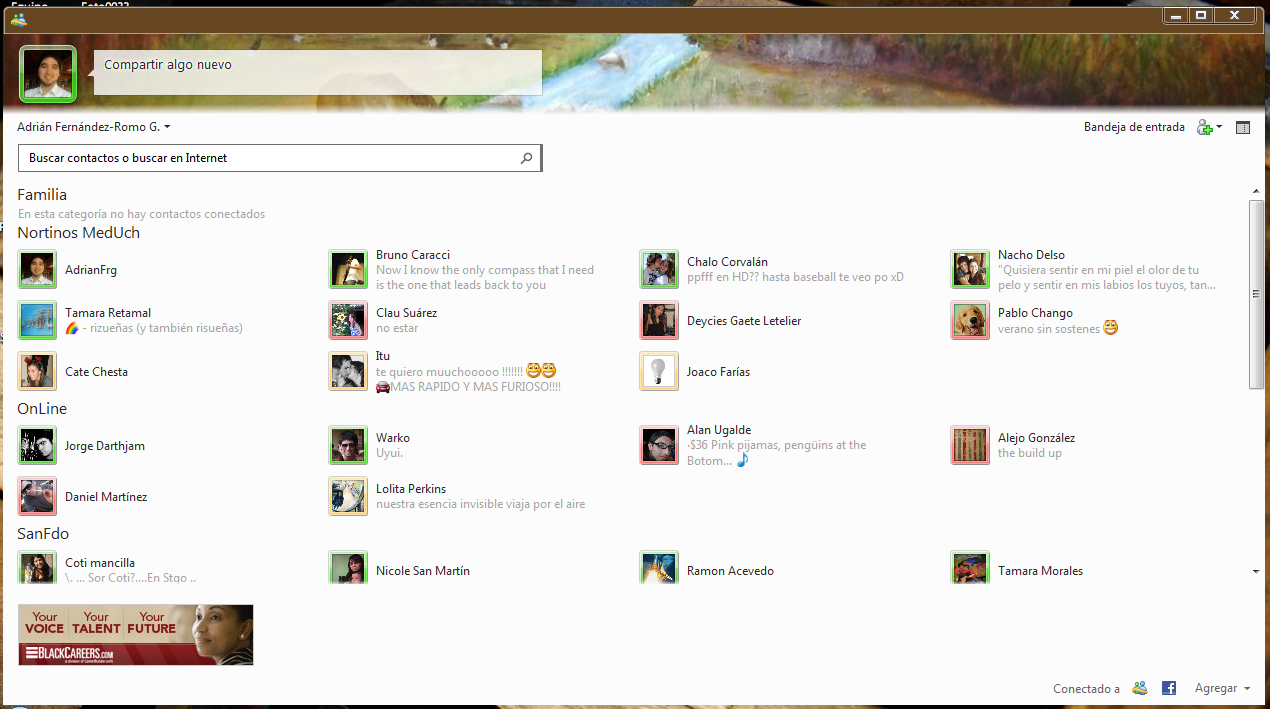Open Warko contact avatar

(x=348, y=446)
